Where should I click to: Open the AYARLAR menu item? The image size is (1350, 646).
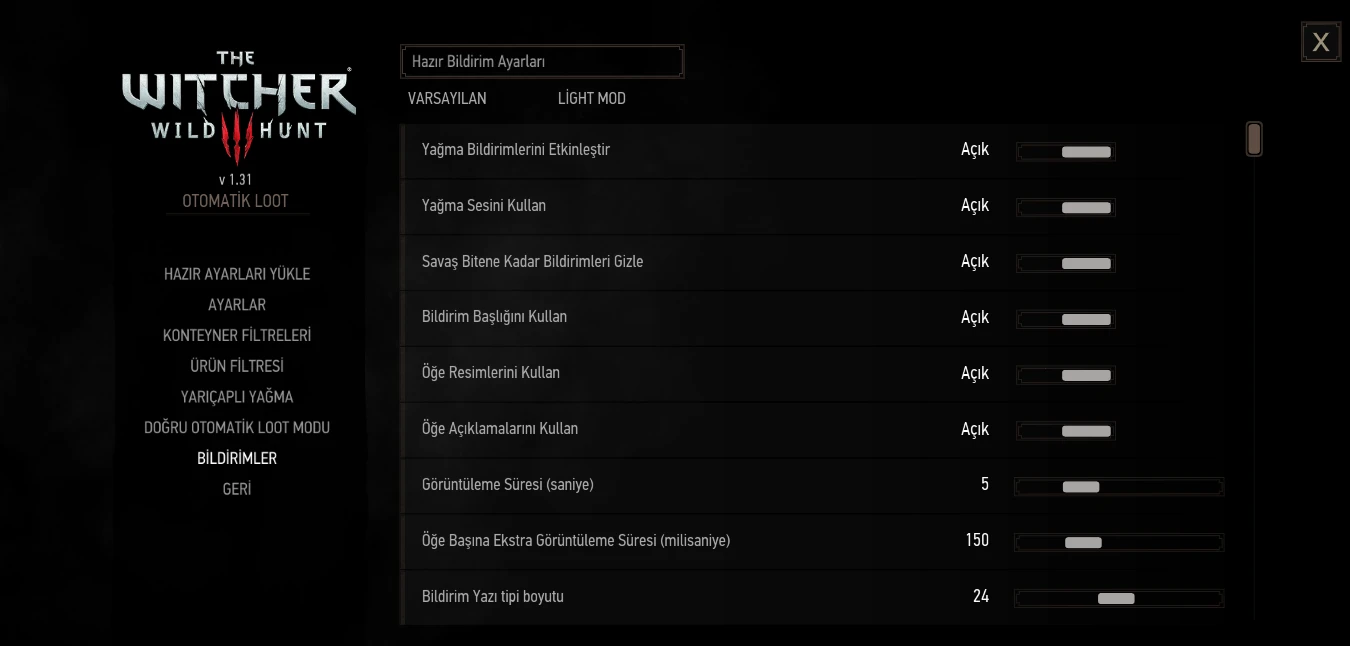coord(237,305)
